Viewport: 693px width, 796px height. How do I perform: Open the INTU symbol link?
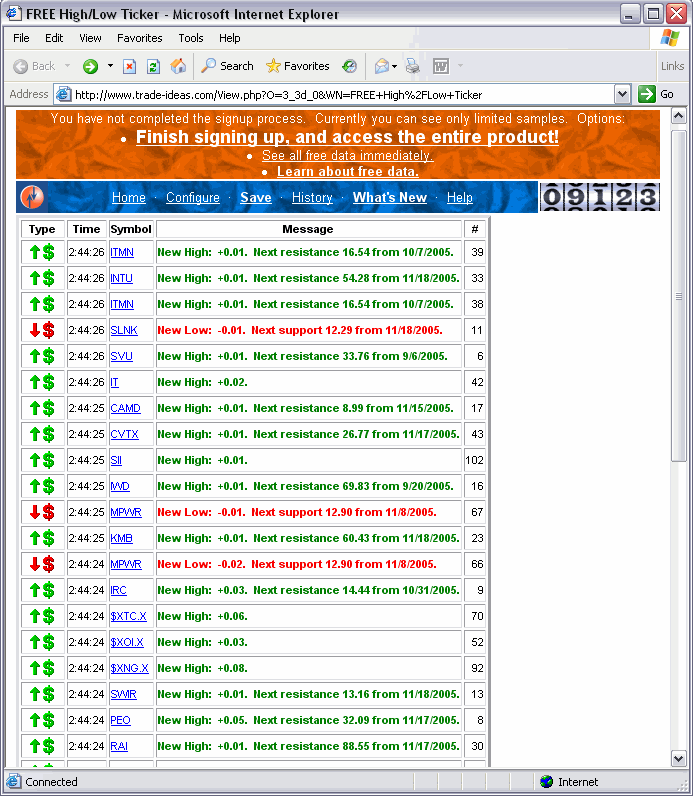click(121, 278)
